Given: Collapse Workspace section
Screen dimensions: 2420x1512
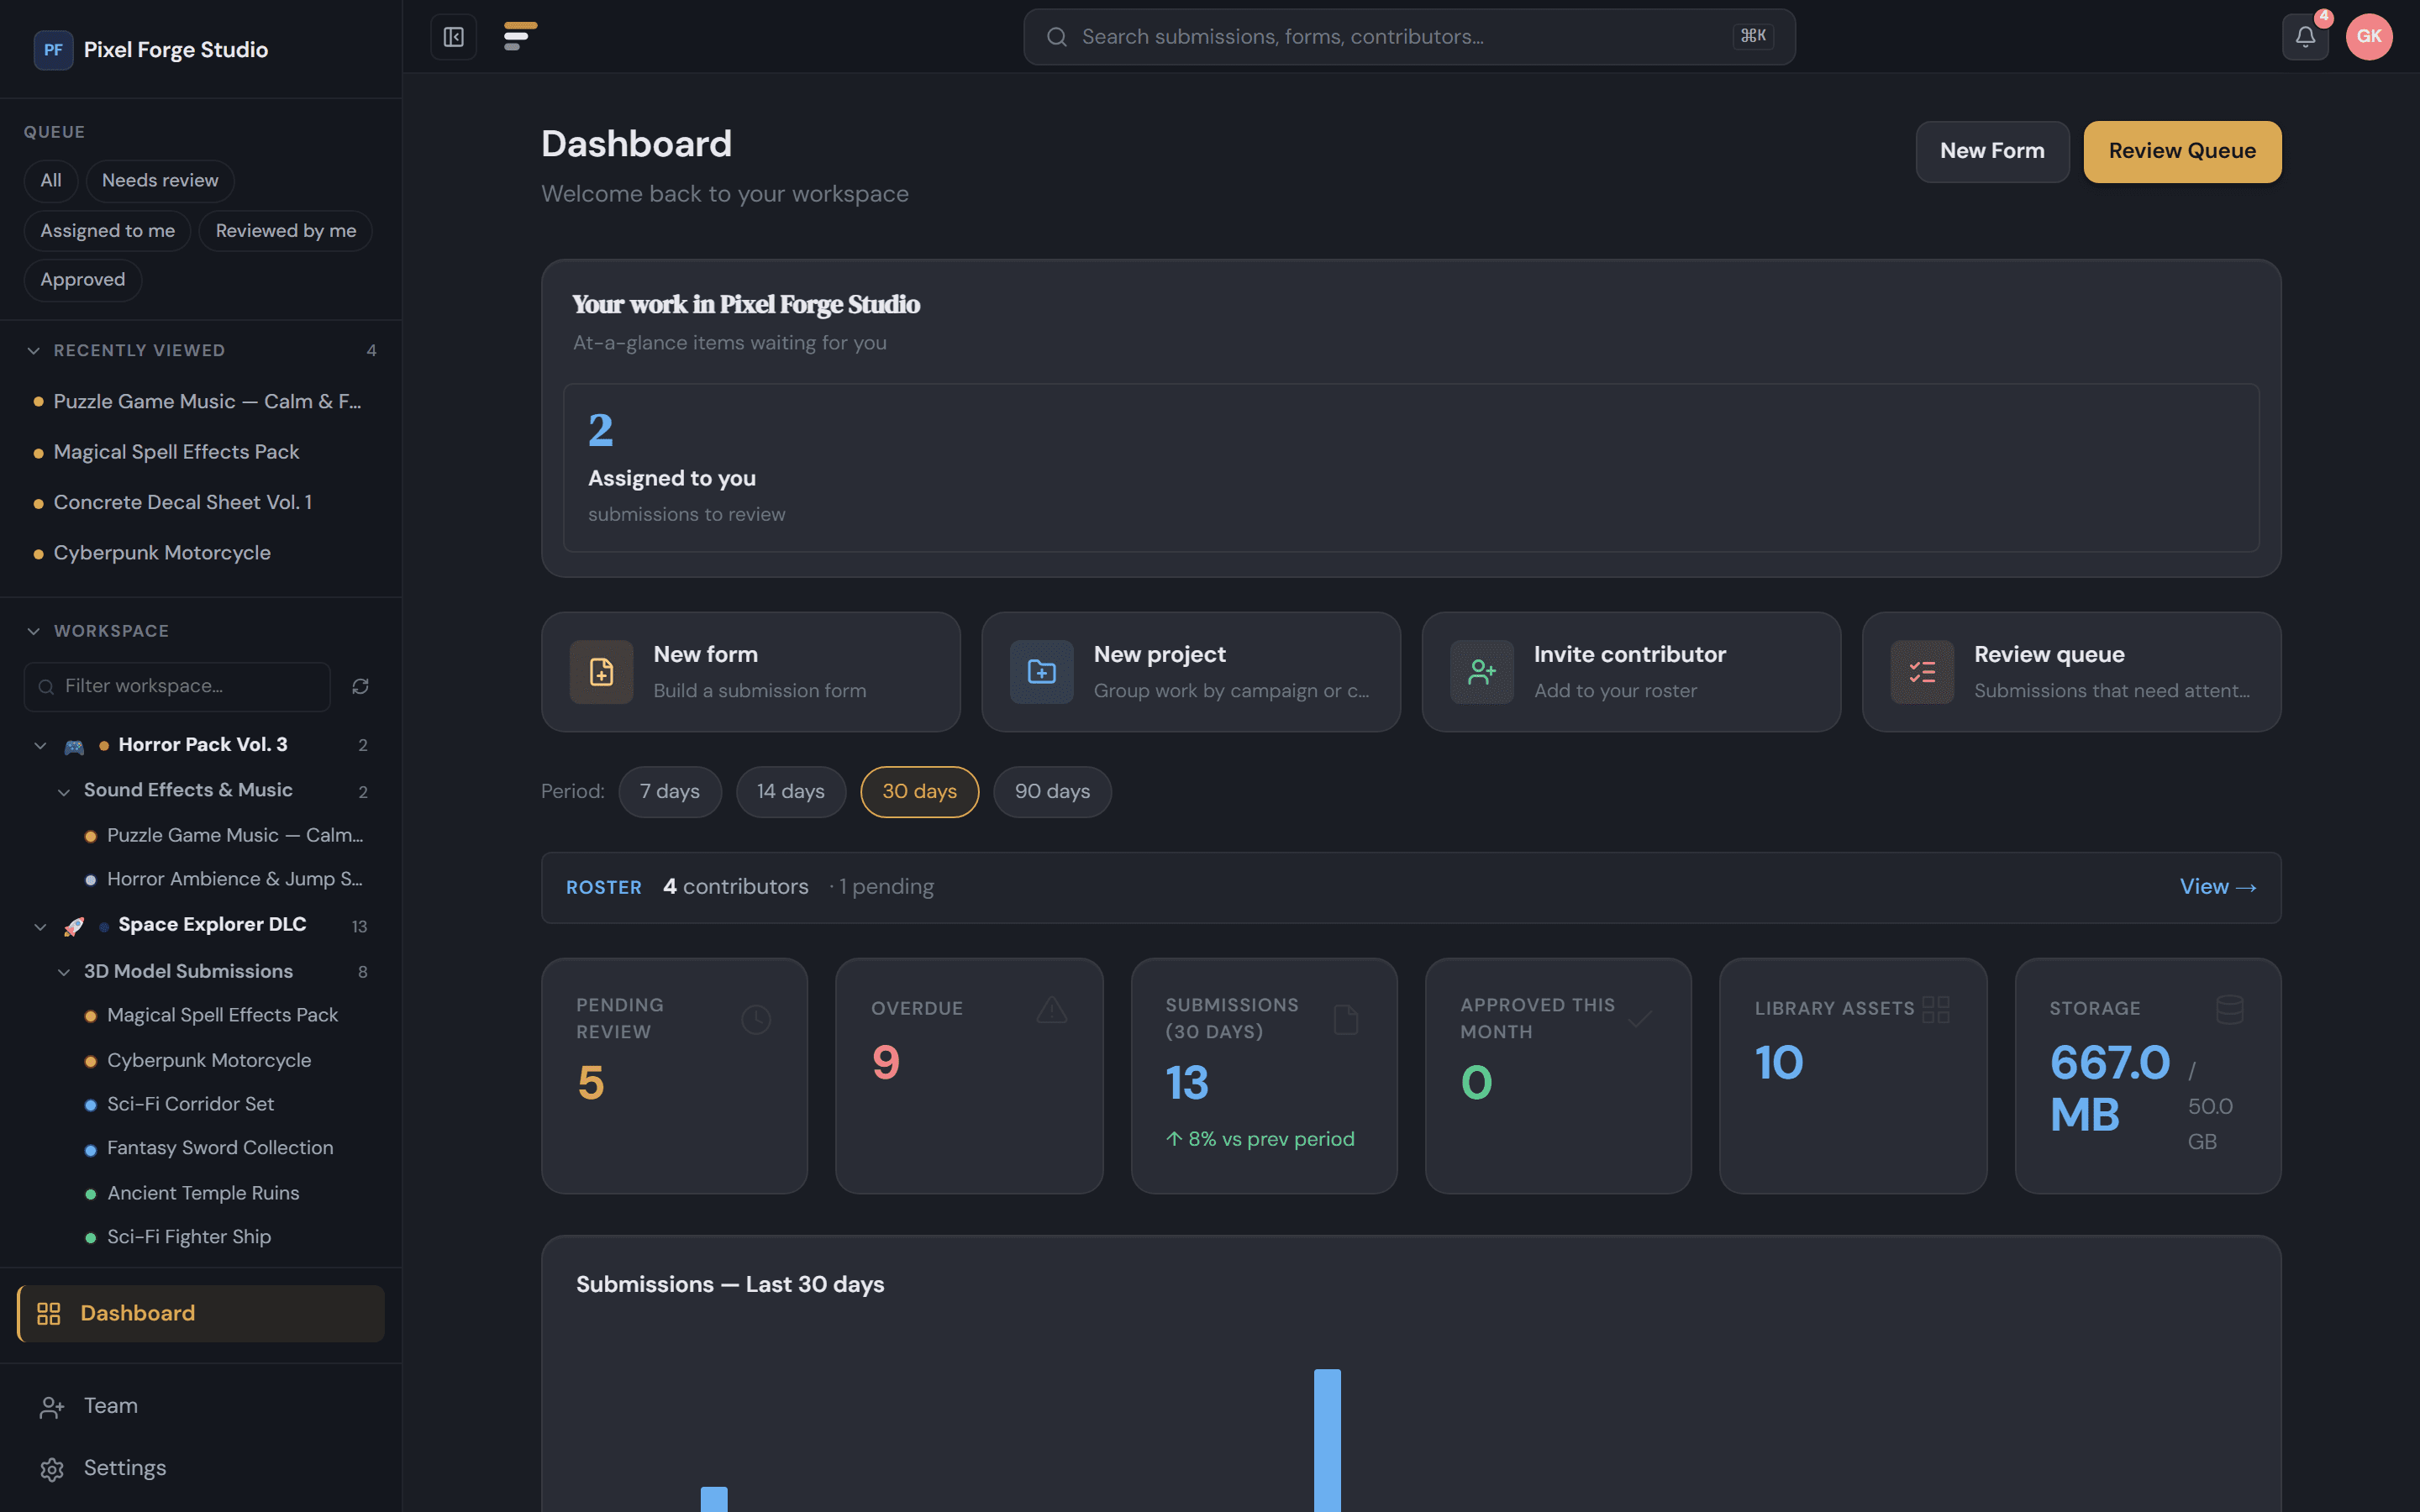Looking at the screenshot, I should (x=34, y=631).
